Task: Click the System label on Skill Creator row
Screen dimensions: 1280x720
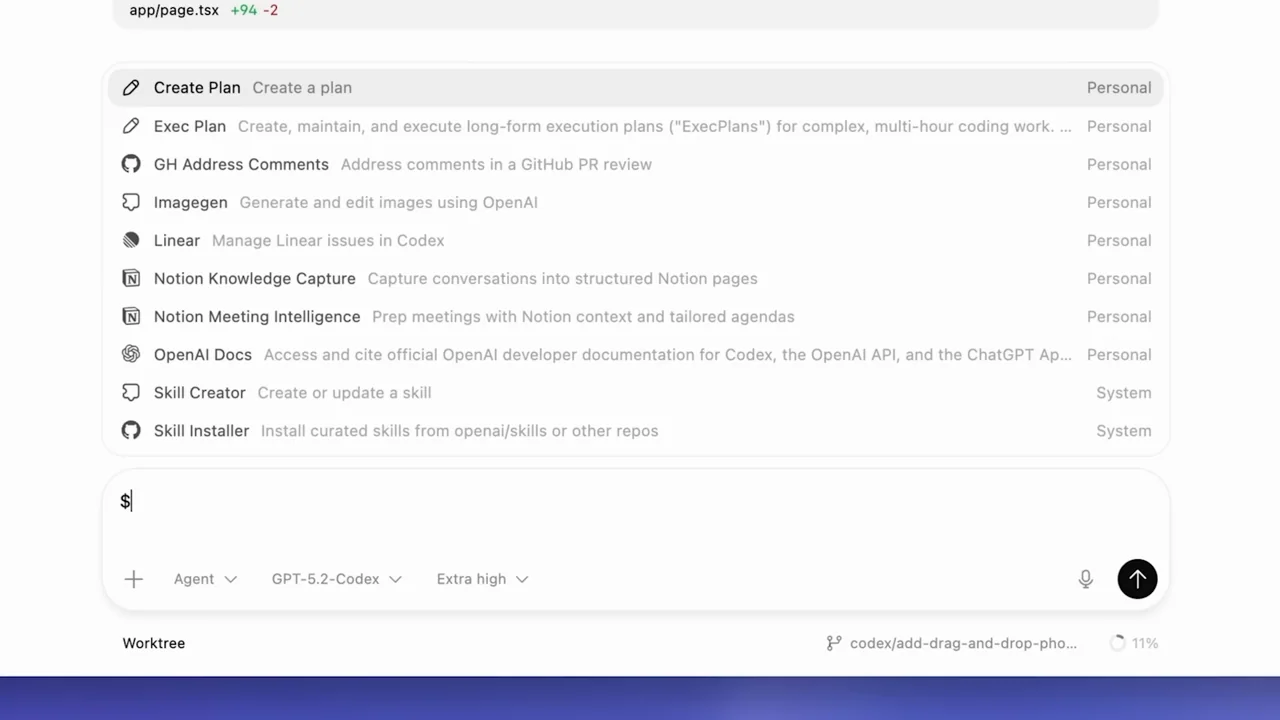Action: click(1124, 392)
